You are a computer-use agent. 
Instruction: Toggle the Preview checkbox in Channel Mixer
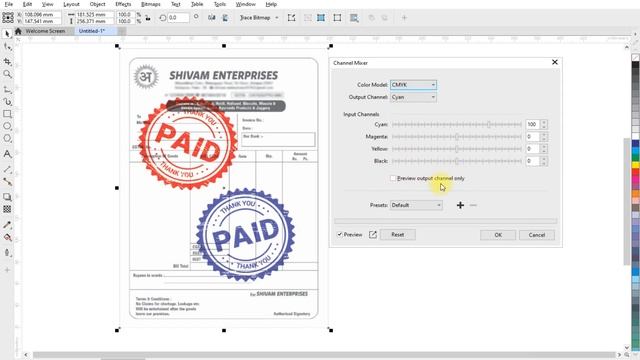[x=340, y=235]
